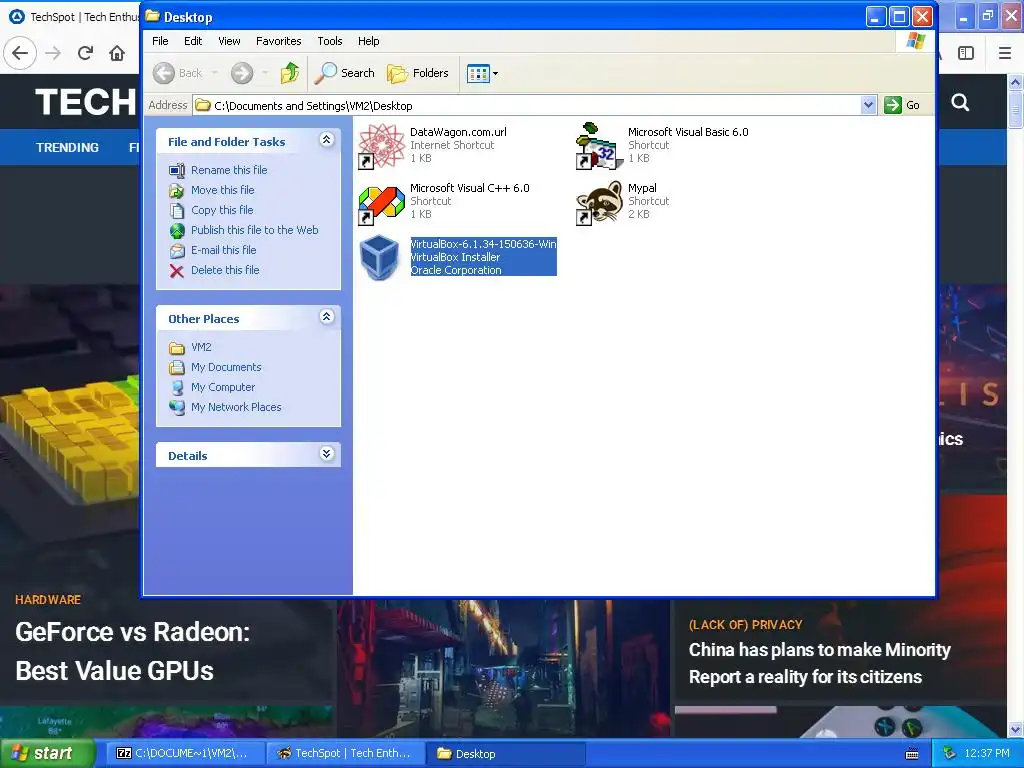Open the Views icon dropdown
Image resolution: width=1024 pixels, height=768 pixels.
pyautogui.click(x=483, y=73)
